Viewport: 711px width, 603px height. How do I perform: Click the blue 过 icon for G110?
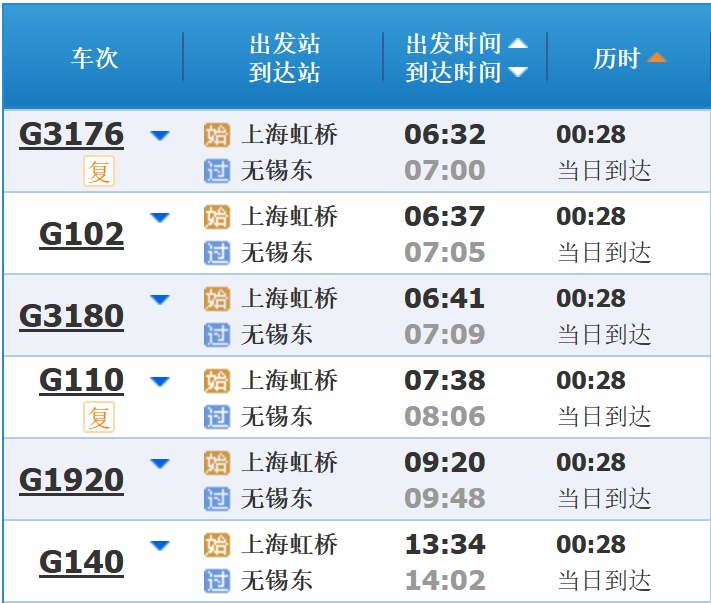click(216, 416)
